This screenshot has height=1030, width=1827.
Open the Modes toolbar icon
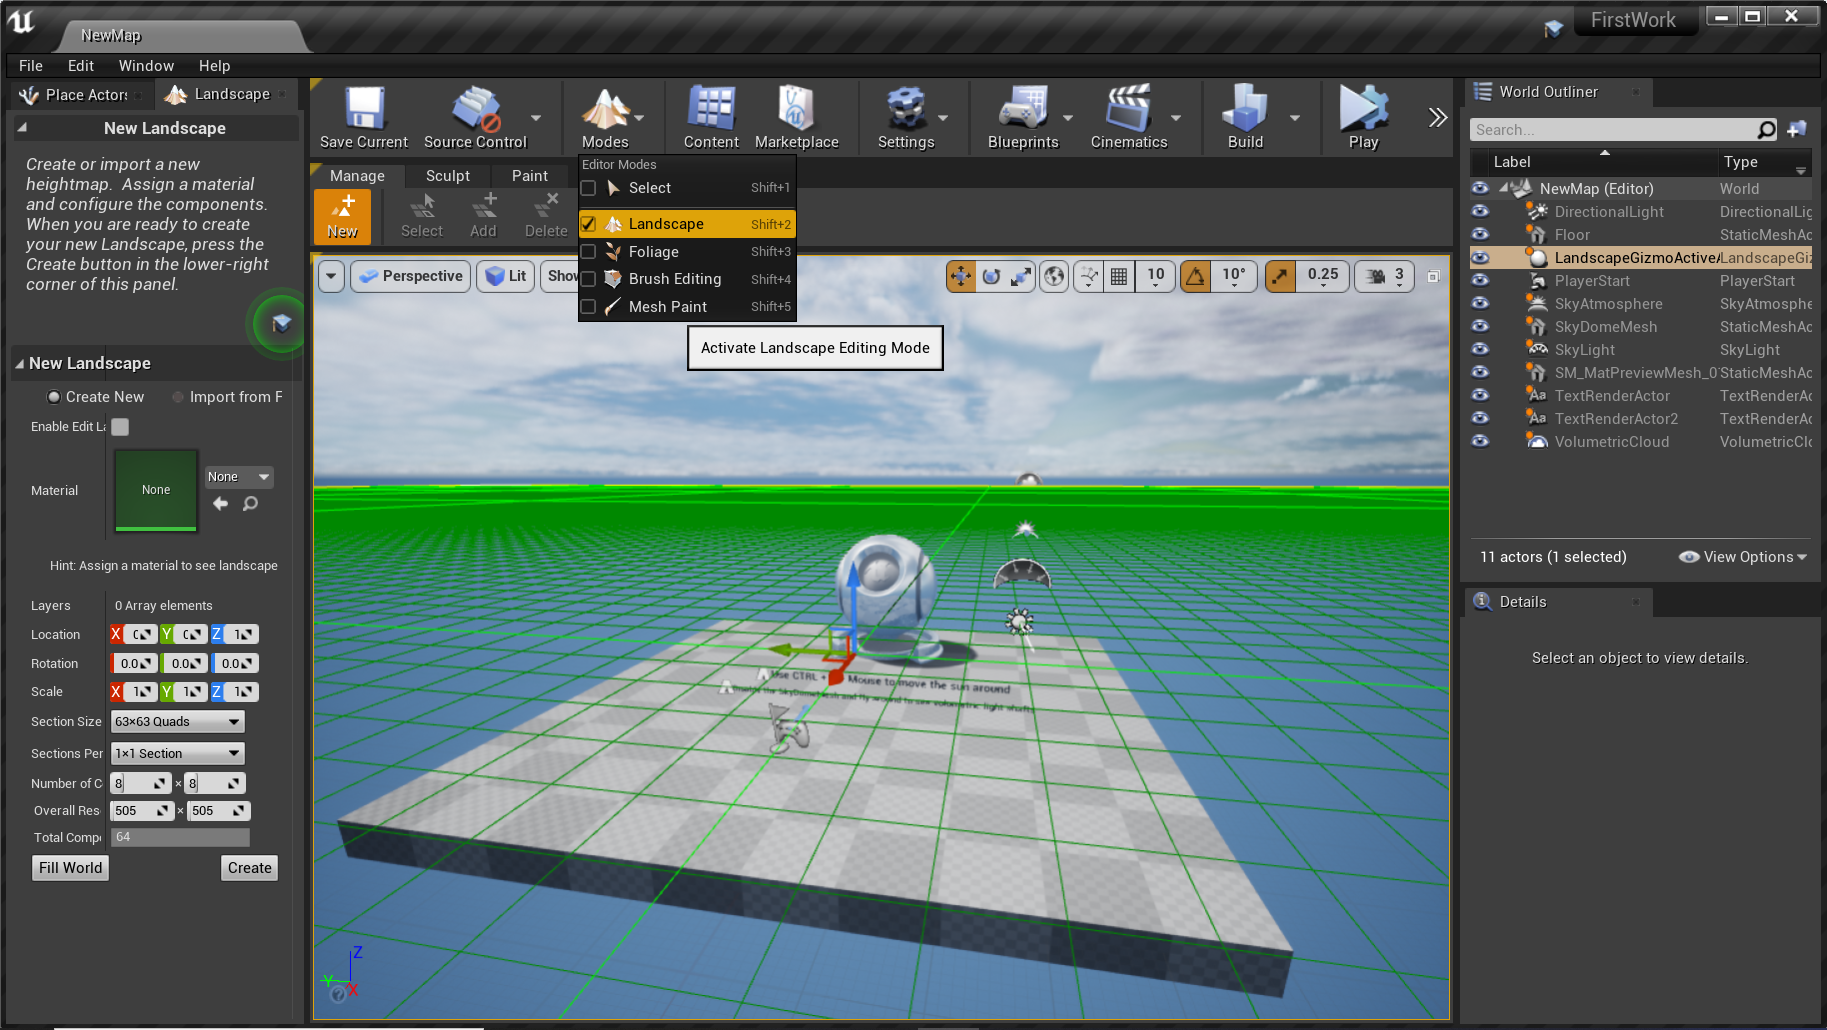click(x=605, y=118)
